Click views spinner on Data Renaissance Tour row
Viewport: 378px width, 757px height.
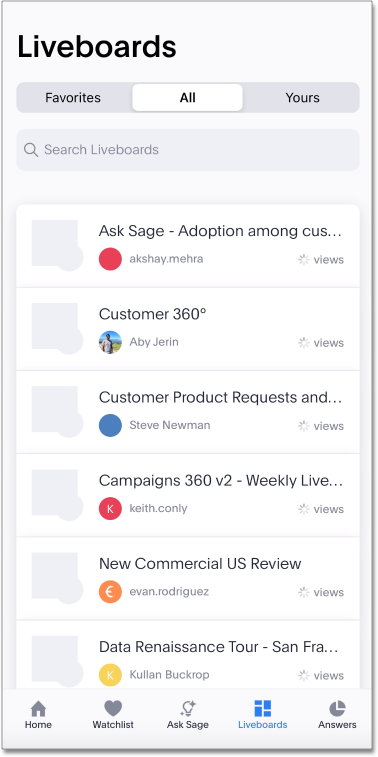click(304, 675)
